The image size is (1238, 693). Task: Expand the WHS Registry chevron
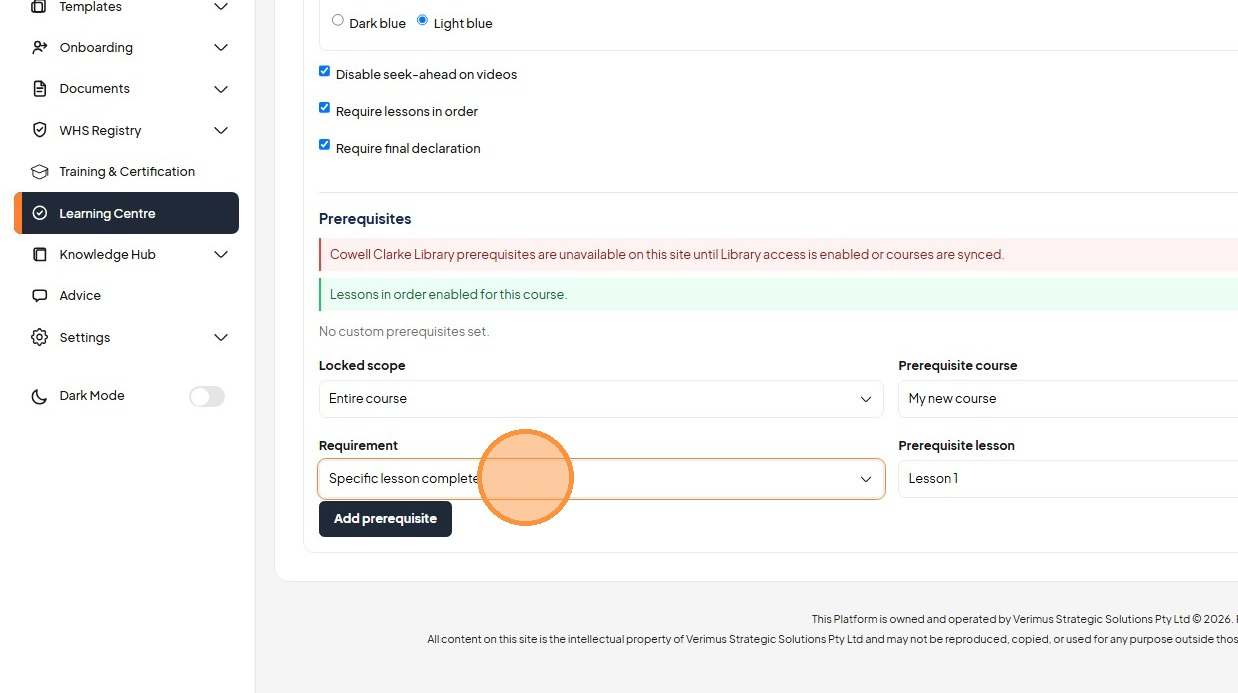pyautogui.click(x=221, y=130)
